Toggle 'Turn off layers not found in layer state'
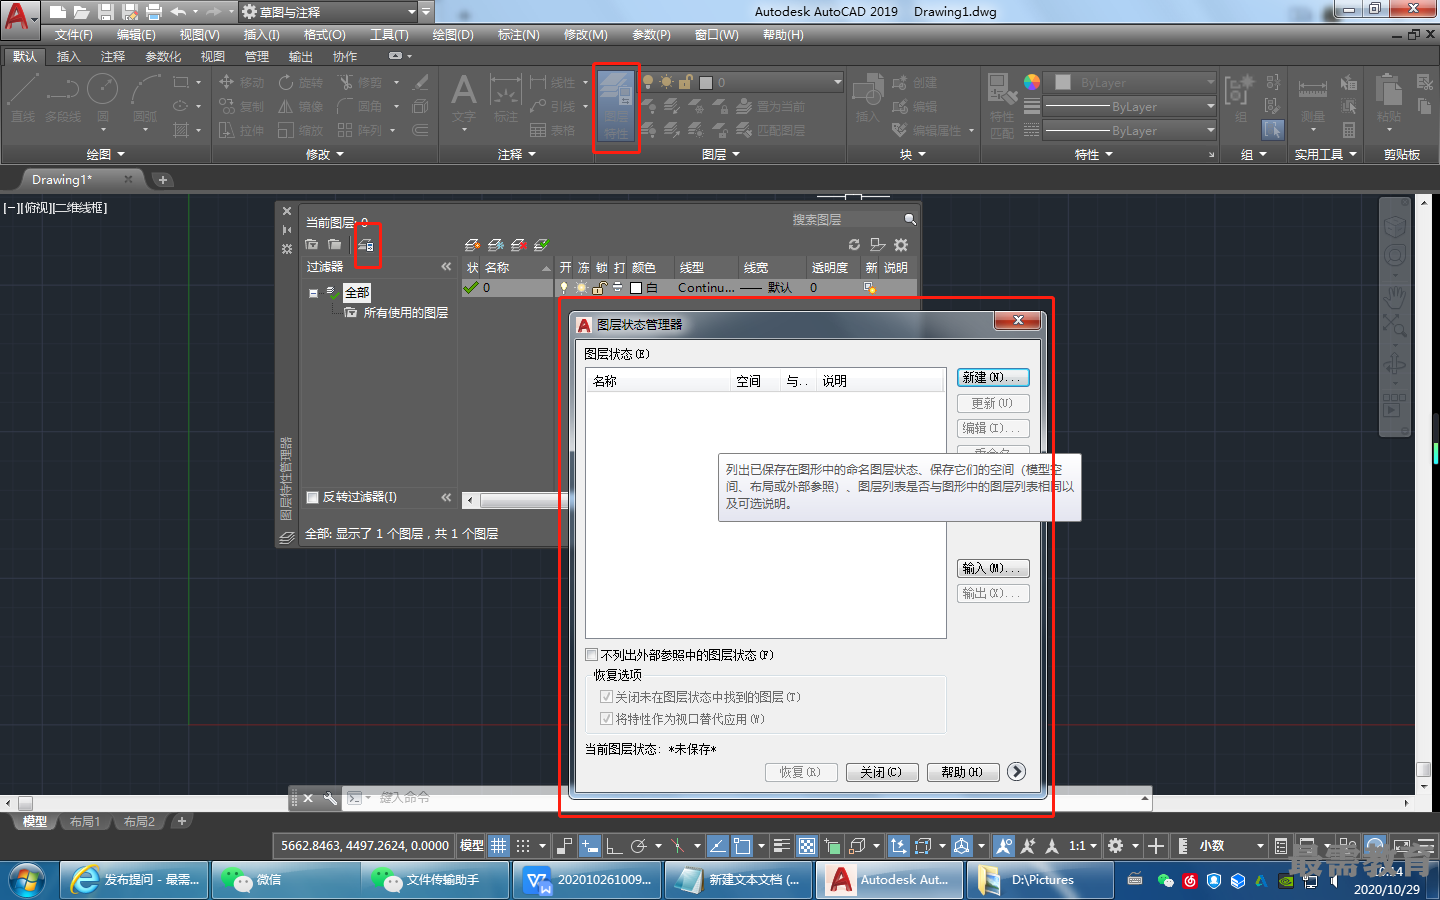Image resolution: width=1440 pixels, height=900 pixels. [x=606, y=697]
